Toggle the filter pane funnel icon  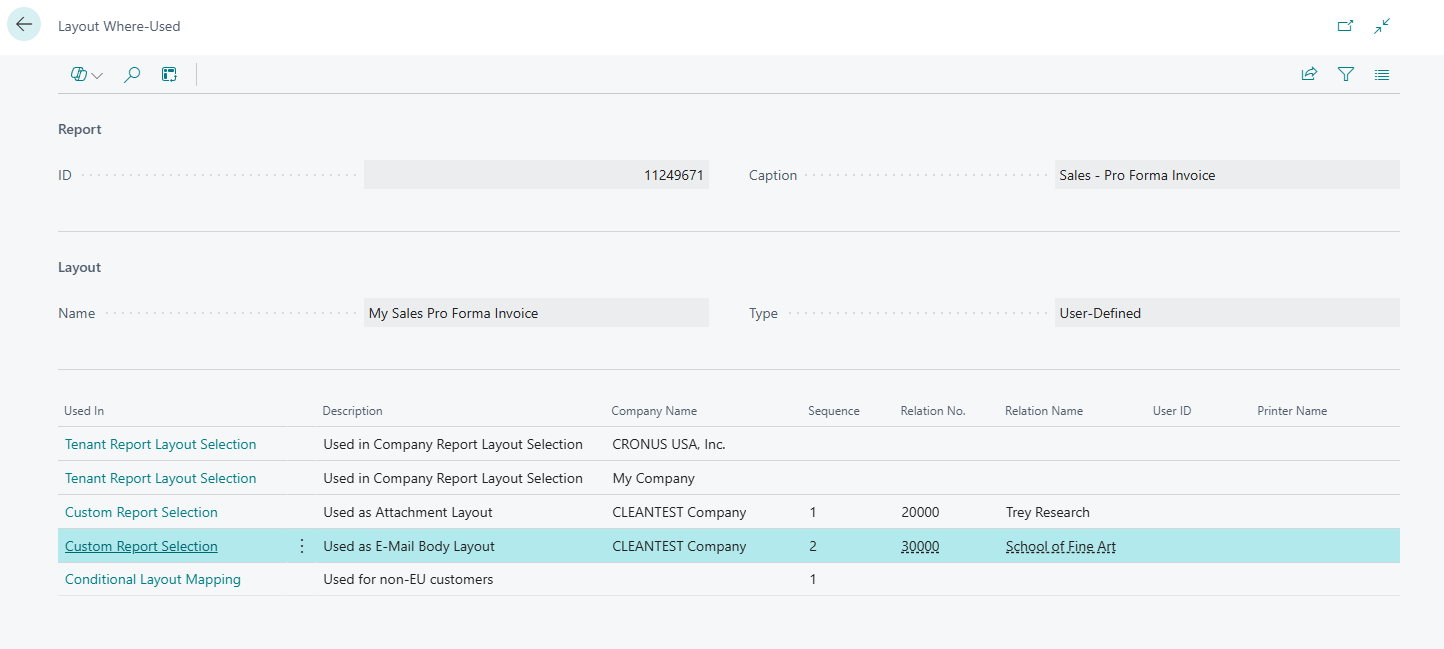click(x=1346, y=74)
